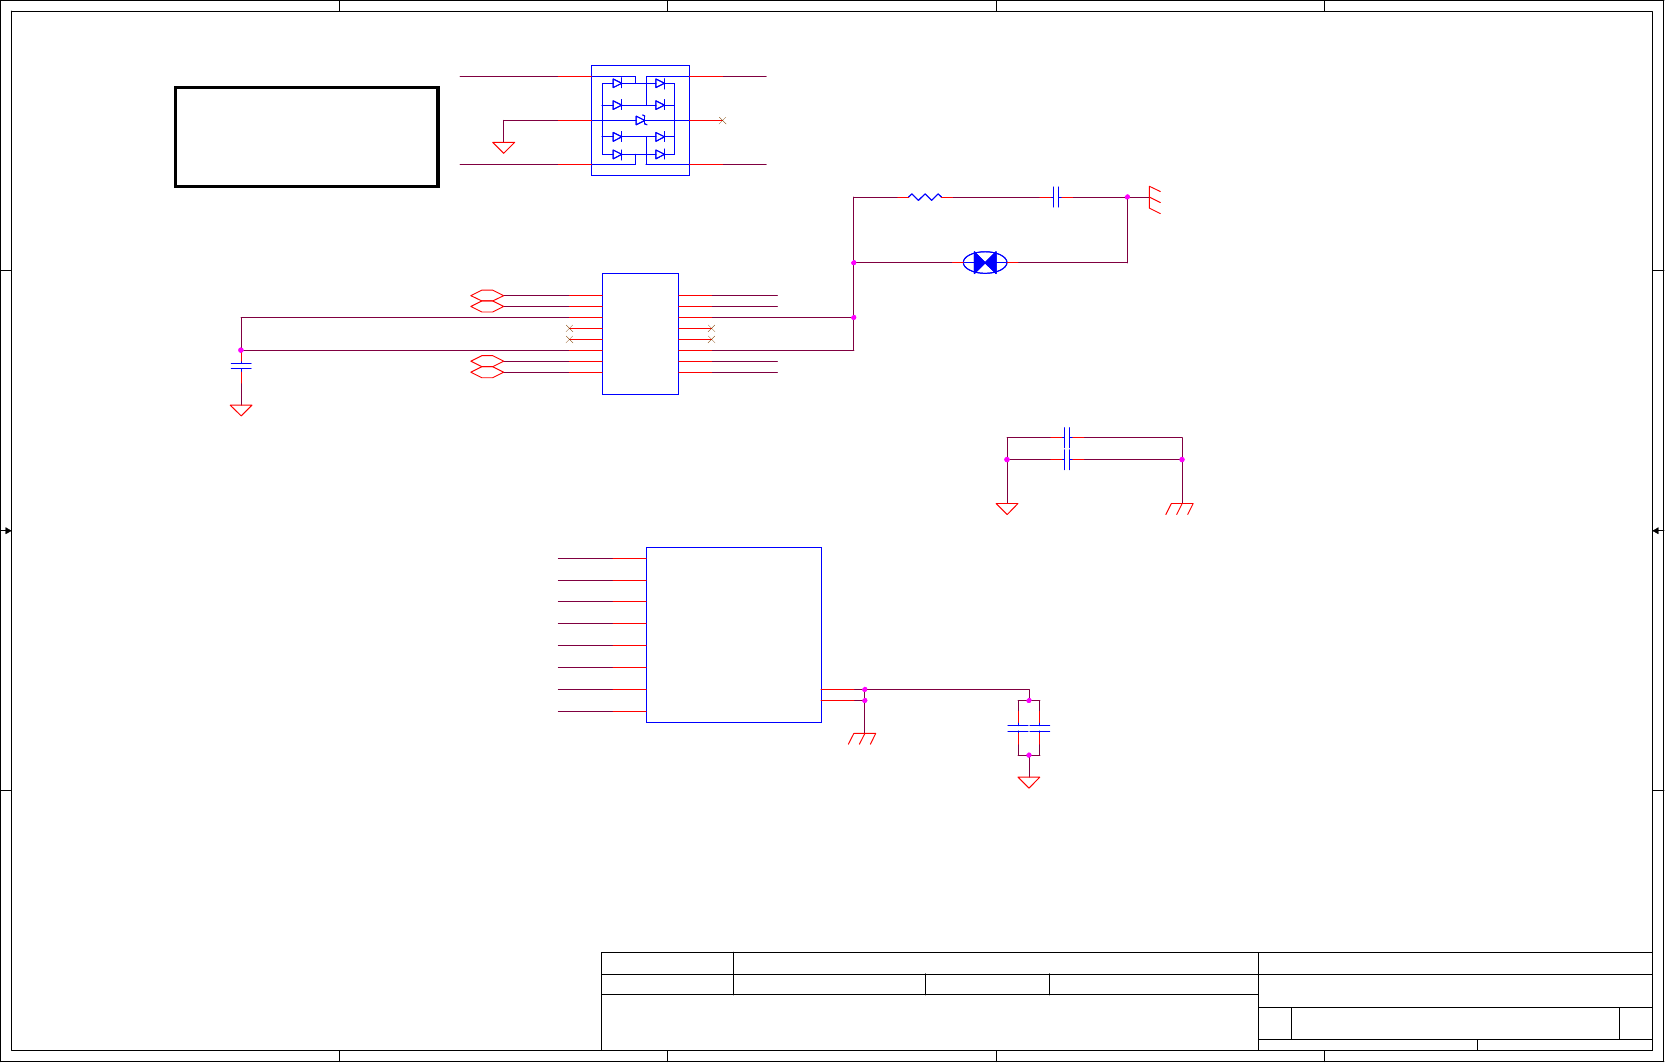The width and height of the screenshot is (1665, 1063).
Task: Select the upper no-connect X left of the small IC
Action: pos(570,328)
